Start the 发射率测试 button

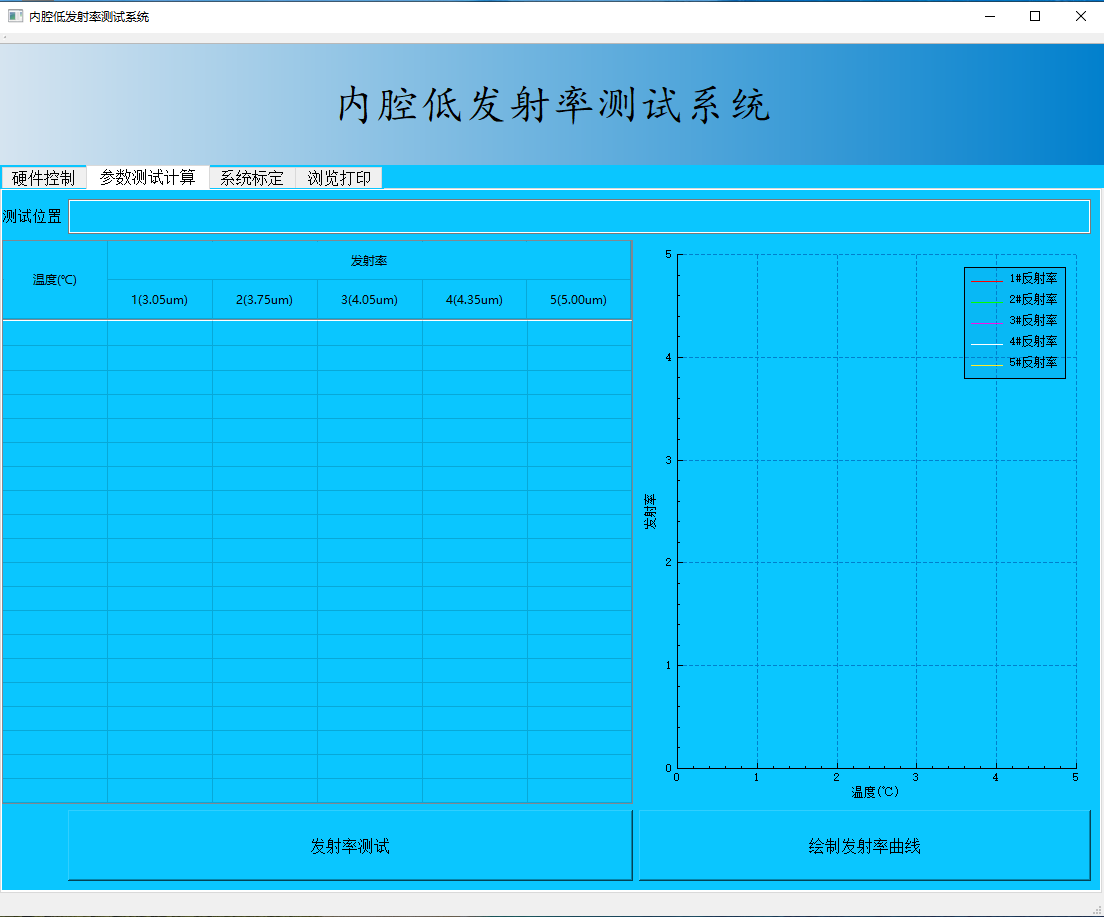click(x=350, y=846)
